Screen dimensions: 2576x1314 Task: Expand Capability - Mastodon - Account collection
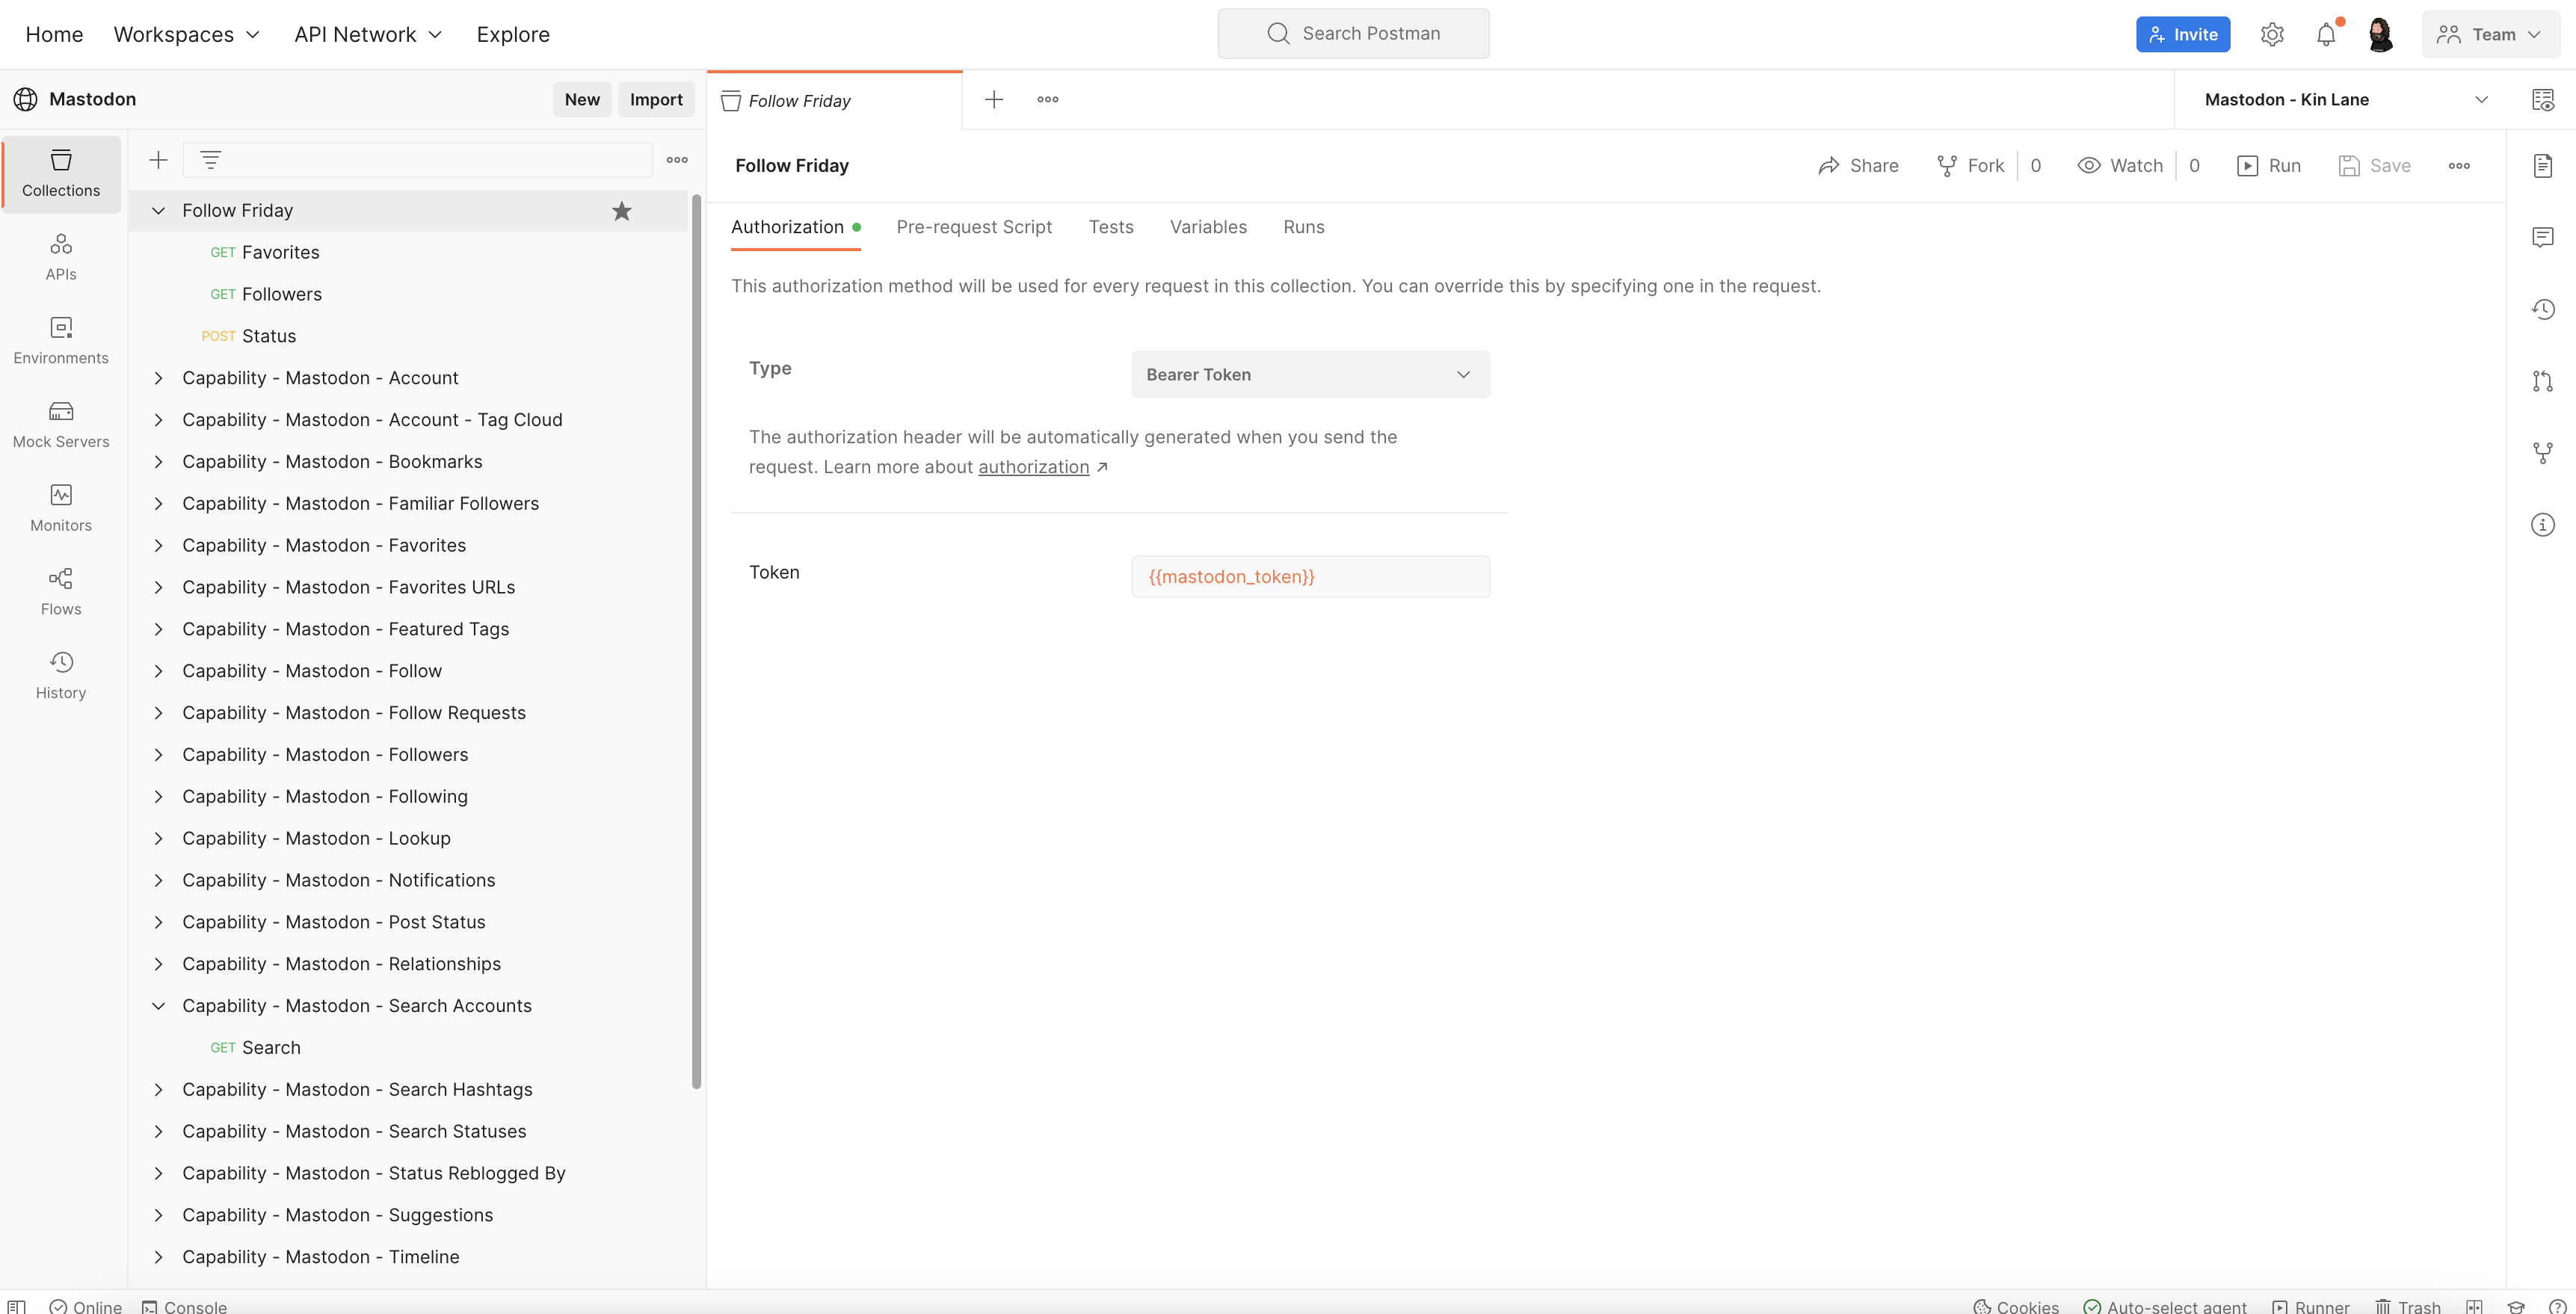click(x=158, y=378)
